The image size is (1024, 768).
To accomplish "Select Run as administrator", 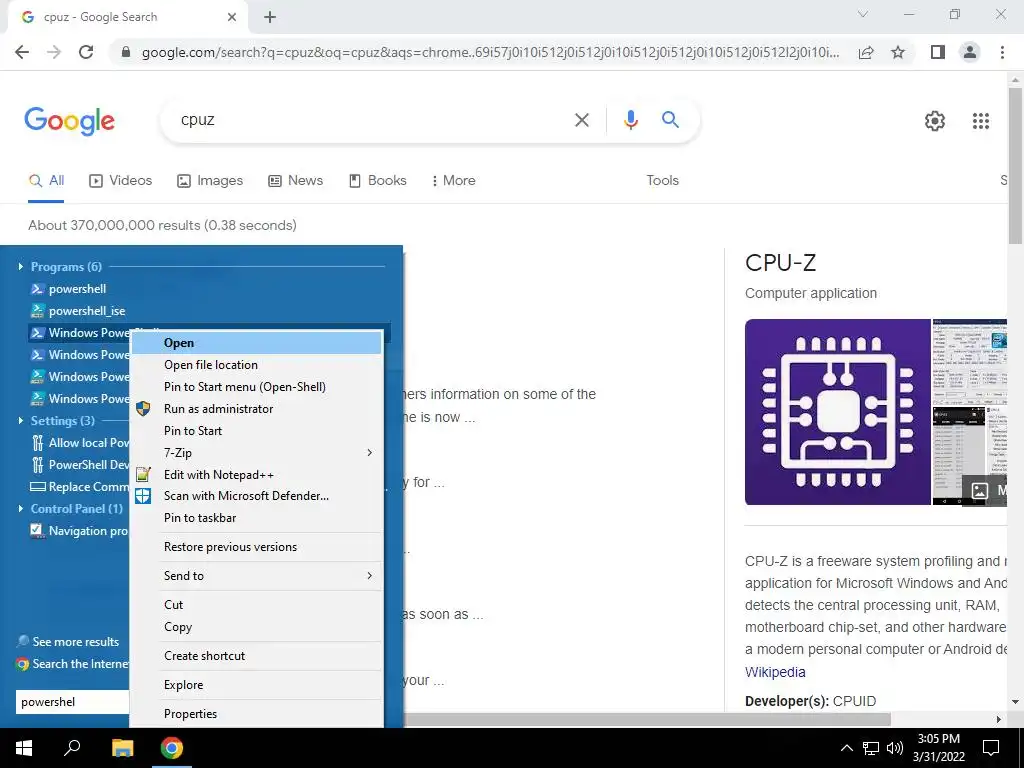I will click(x=256, y=409).
